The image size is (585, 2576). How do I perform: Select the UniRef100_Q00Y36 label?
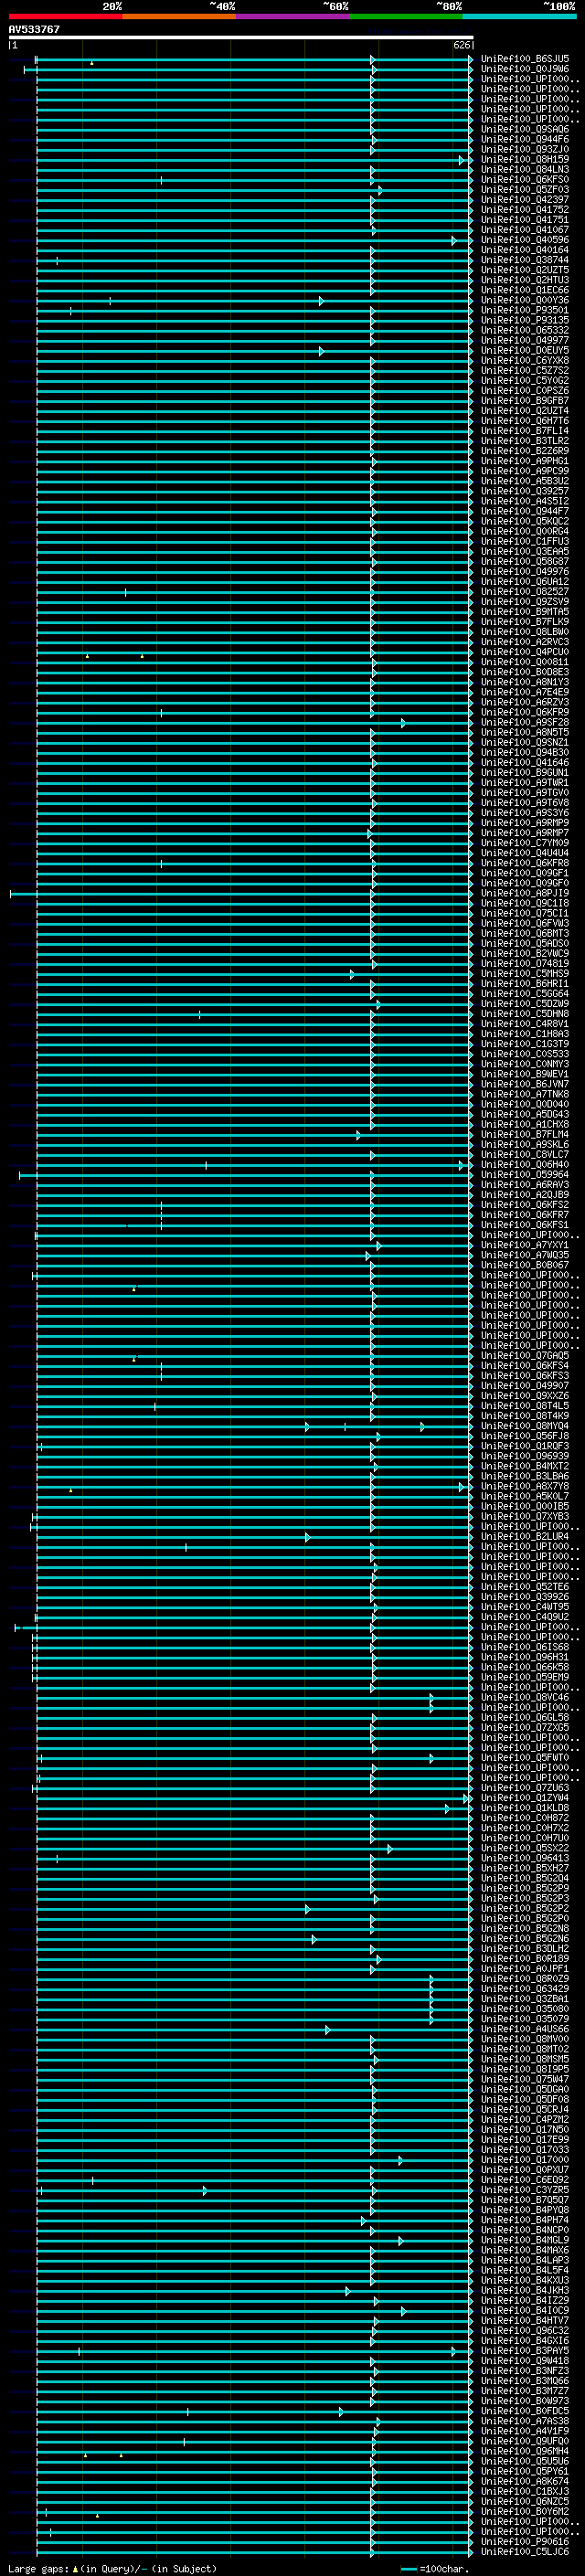coord(525,300)
